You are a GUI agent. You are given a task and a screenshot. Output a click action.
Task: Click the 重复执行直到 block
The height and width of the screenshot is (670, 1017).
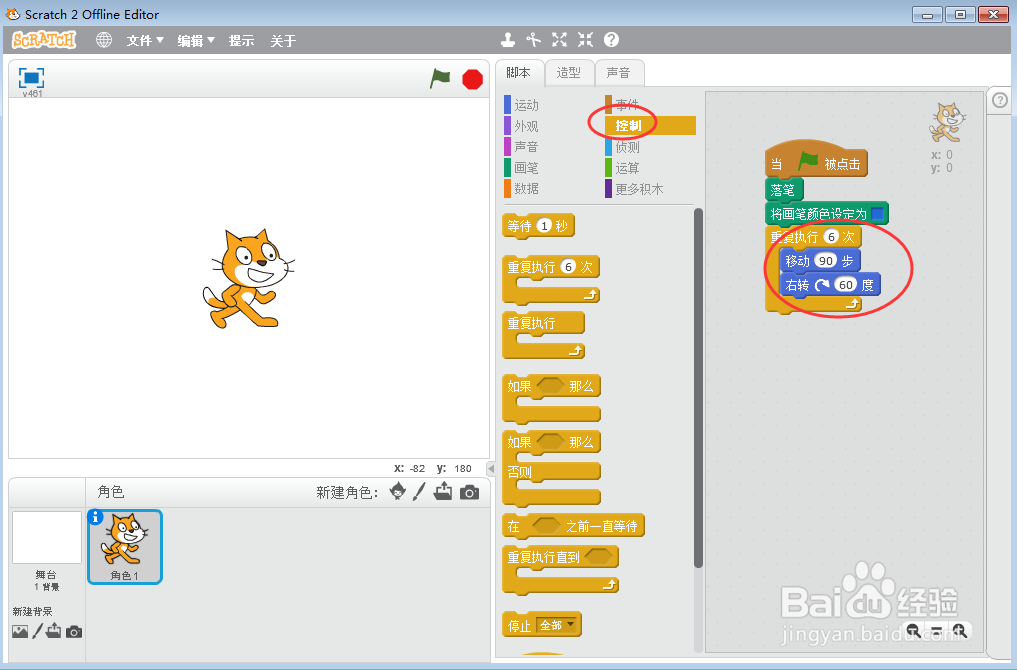pyautogui.click(x=560, y=569)
